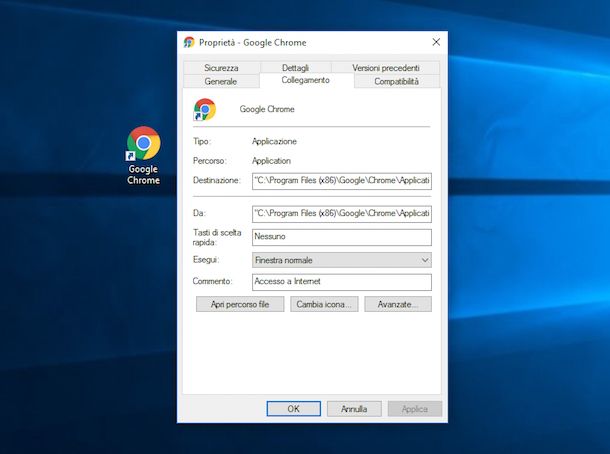The height and width of the screenshot is (454, 610).
Task: Click the Chrome icon in dialog title bar
Action: [189, 42]
